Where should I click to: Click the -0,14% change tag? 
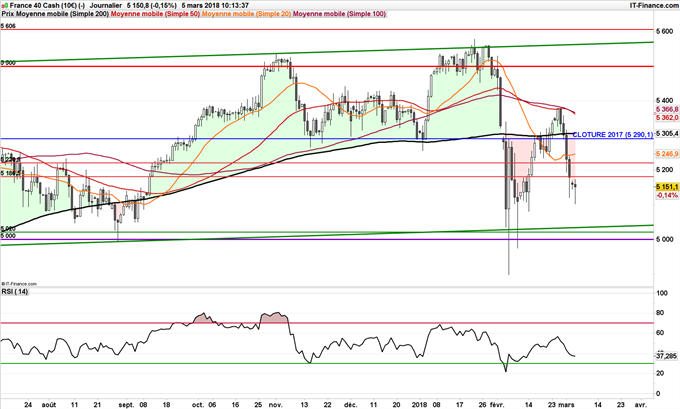click(x=667, y=196)
